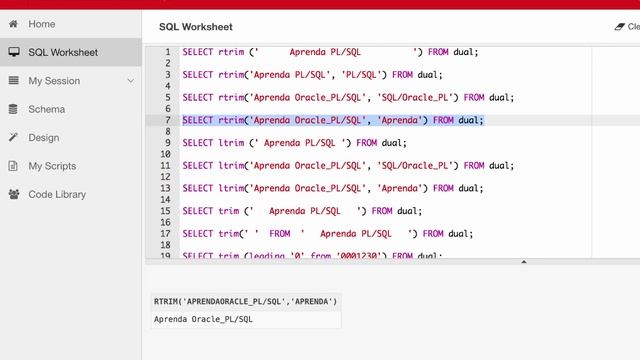640x360 pixels.
Task: Open Design in the sidebar
Action: coord(71,138)
